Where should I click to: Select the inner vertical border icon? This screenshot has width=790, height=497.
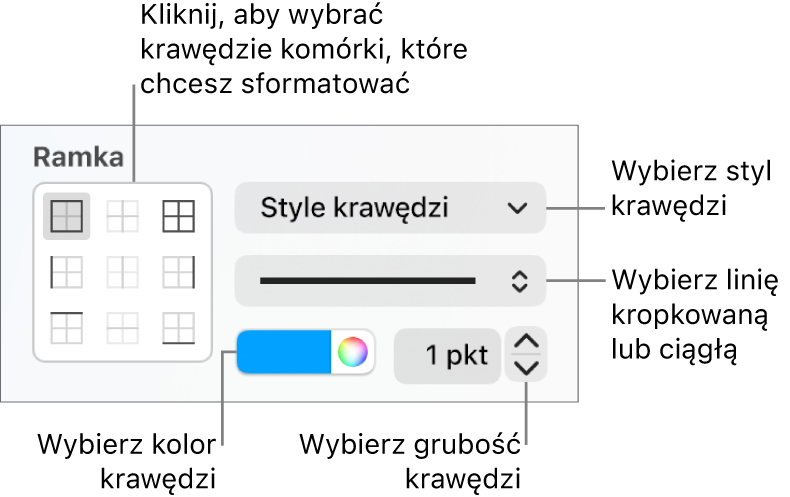point(122,272)
